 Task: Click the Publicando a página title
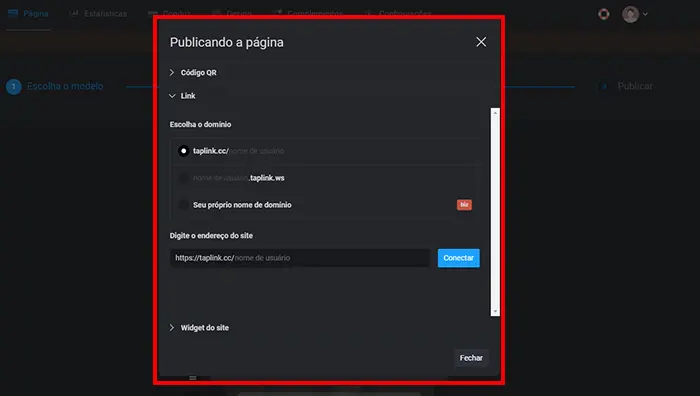[x=226, y=42]
